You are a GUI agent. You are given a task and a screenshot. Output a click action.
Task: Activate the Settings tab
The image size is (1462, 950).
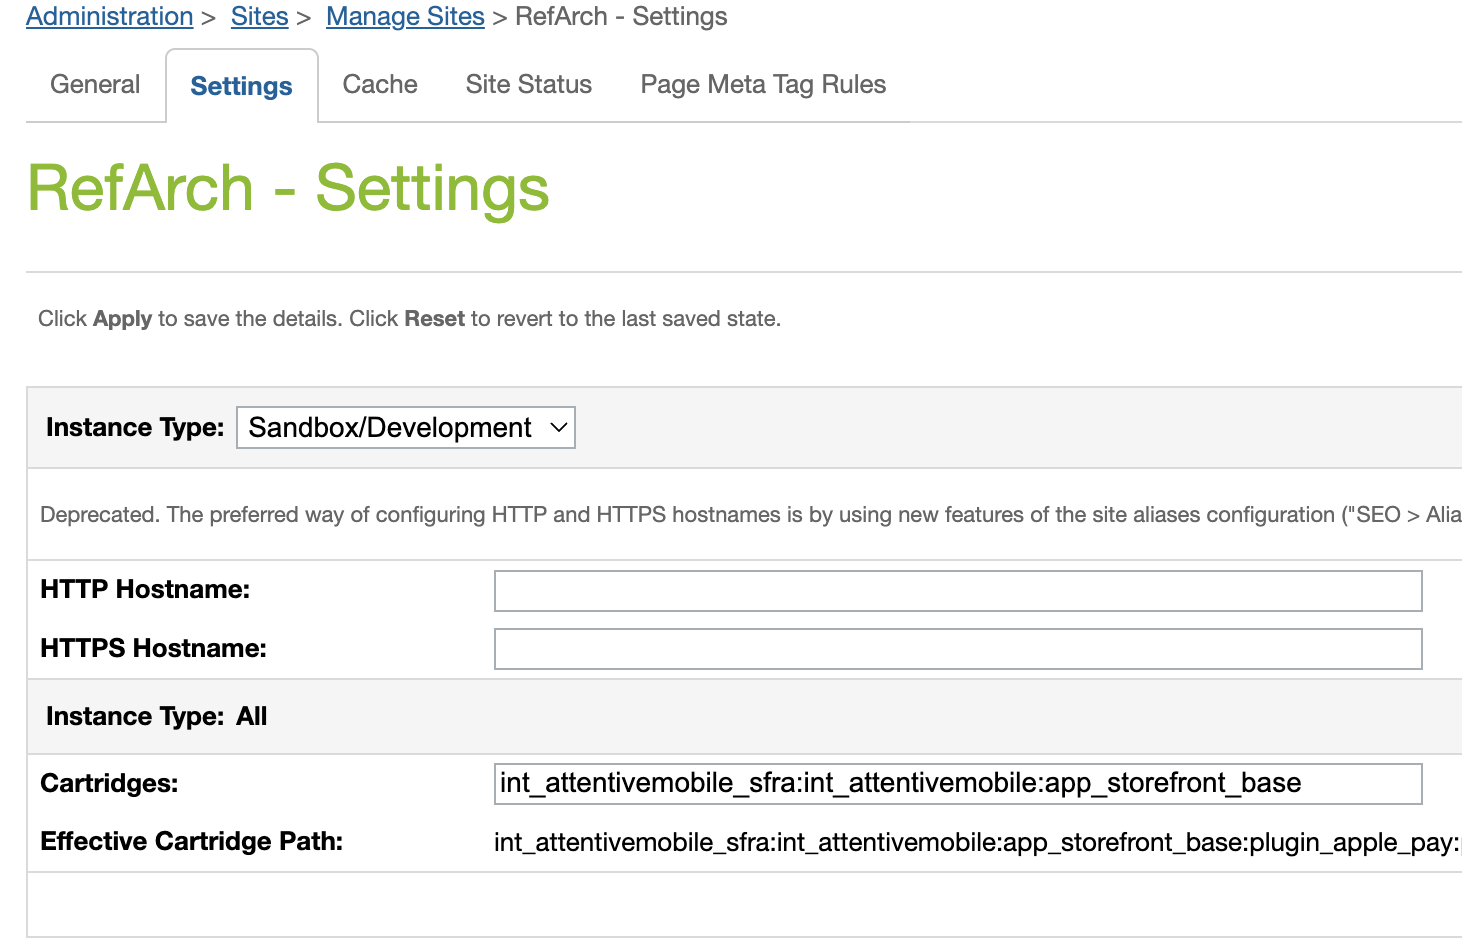pos(240,85)
